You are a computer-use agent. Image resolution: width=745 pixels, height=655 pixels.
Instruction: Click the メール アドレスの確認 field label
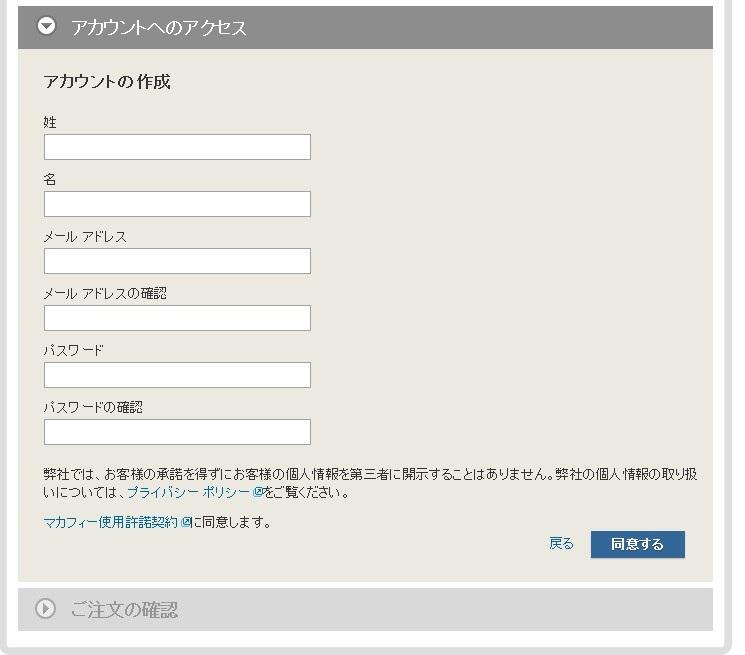[x=105, y=294]
